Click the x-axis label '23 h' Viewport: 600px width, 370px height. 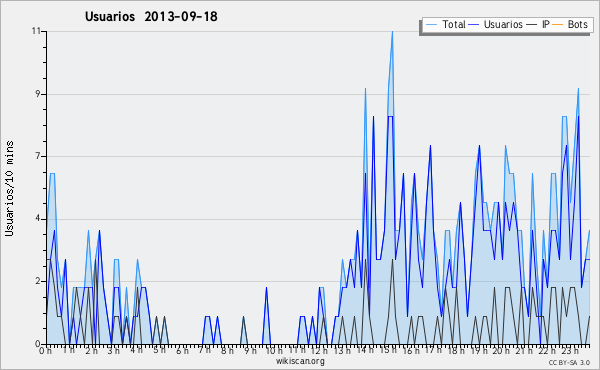click(570, 351)
